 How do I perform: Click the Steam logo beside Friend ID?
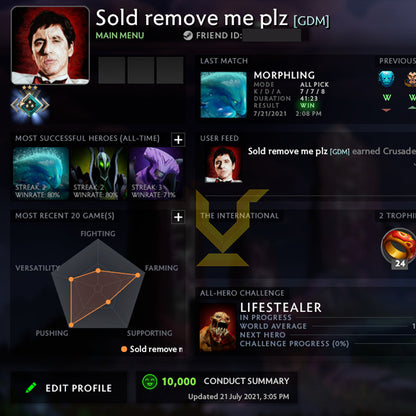coord(188,35)
